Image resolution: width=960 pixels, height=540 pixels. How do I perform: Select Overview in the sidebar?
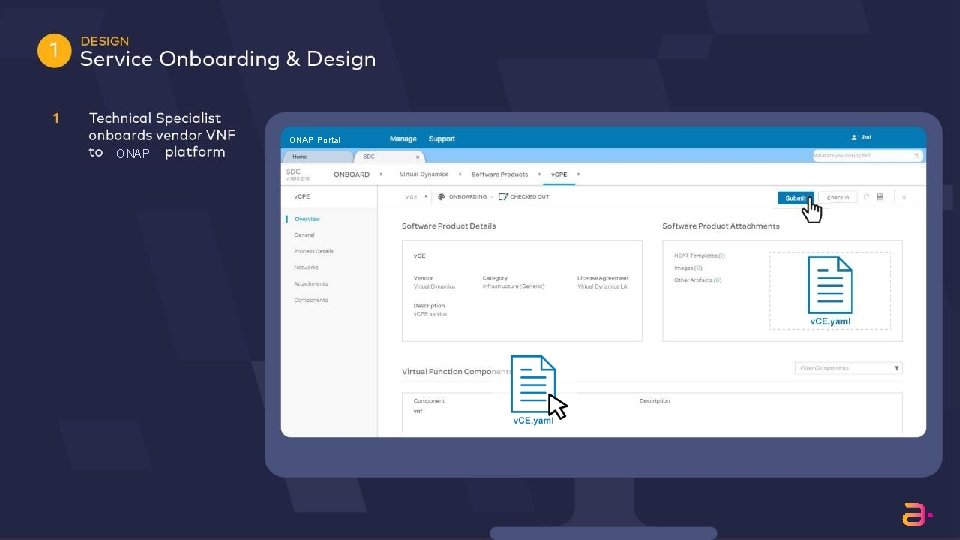point(307,219)
